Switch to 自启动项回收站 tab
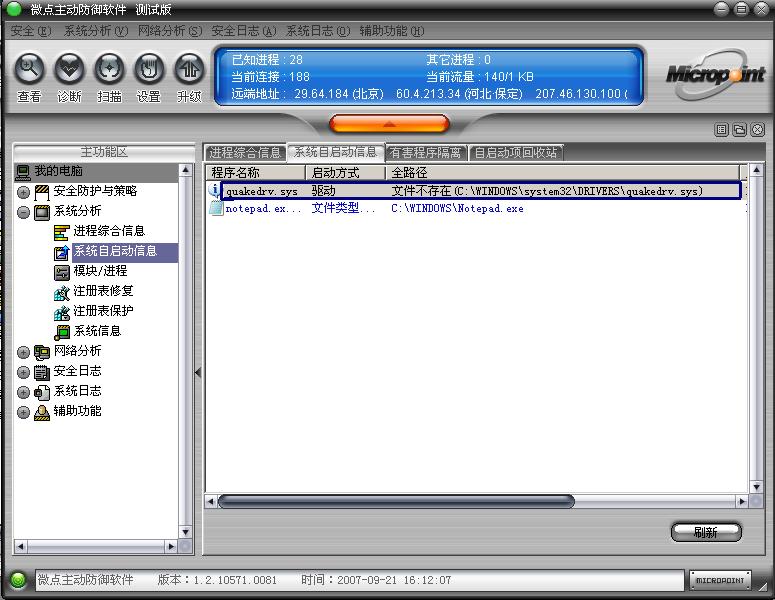 click(x=516, y=153)
